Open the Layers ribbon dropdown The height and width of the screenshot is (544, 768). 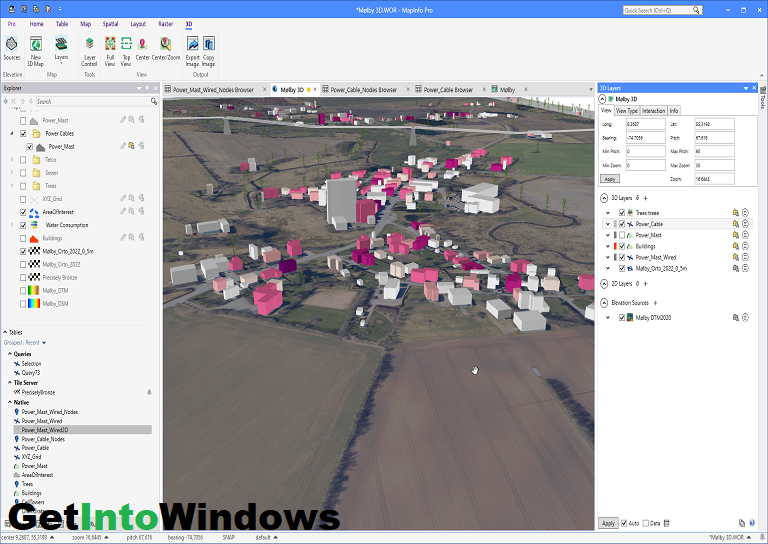pyautogui.click(x=61, y=50)
